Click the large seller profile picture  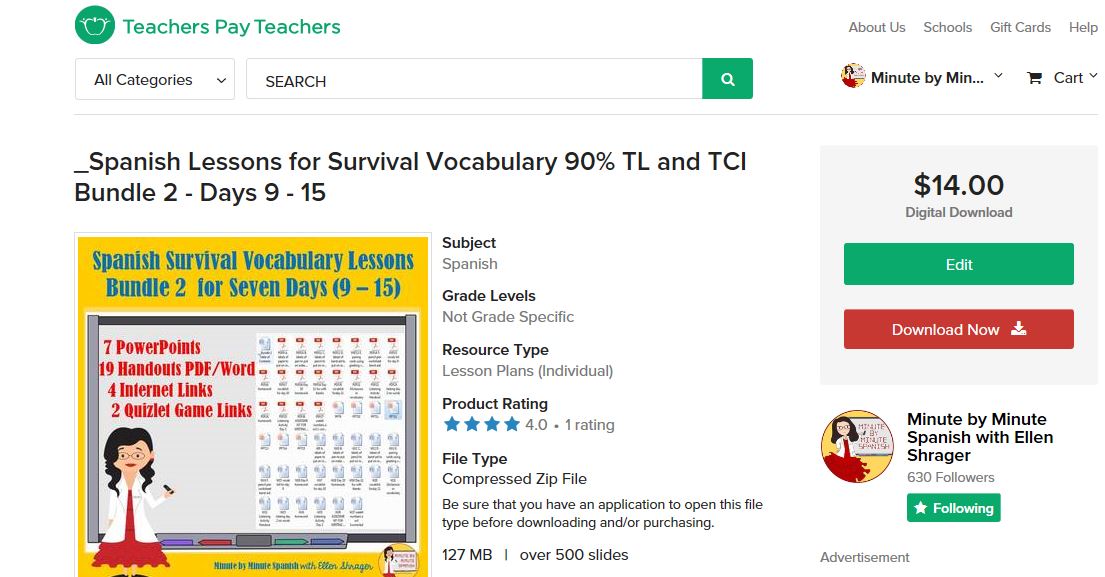(857, 447)
